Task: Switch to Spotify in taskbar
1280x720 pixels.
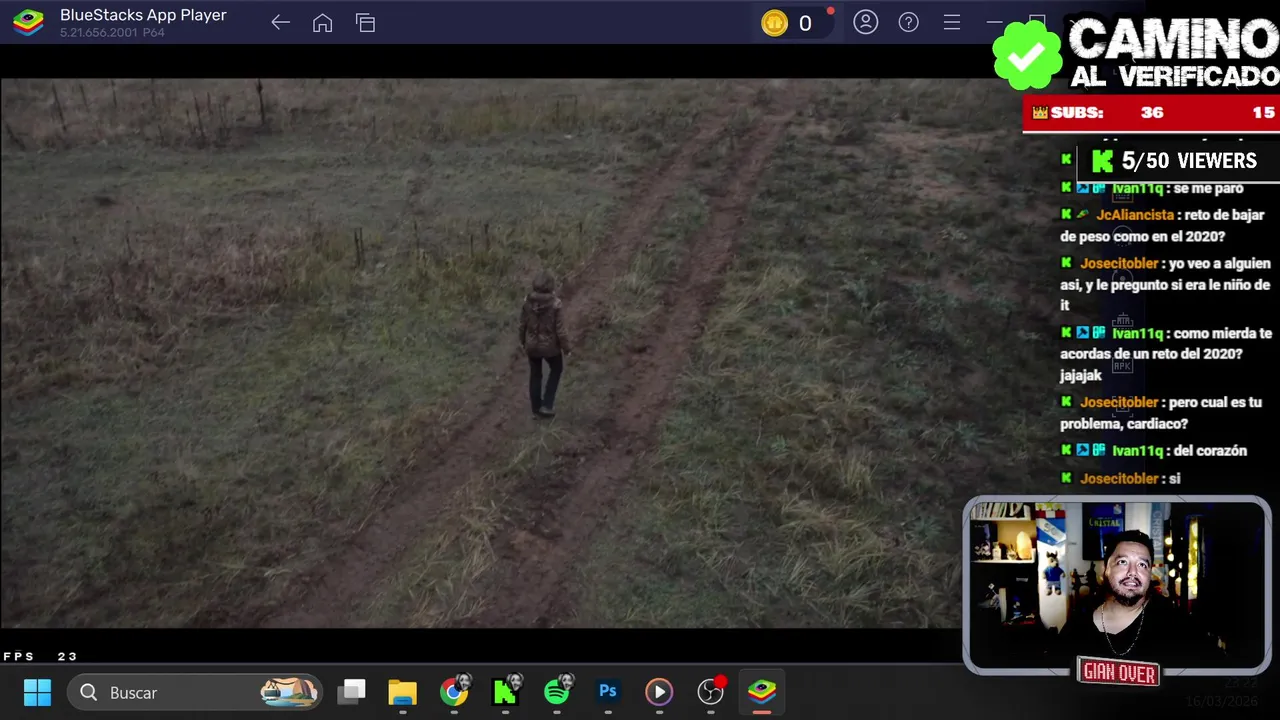Action: [x=557, y=691]
